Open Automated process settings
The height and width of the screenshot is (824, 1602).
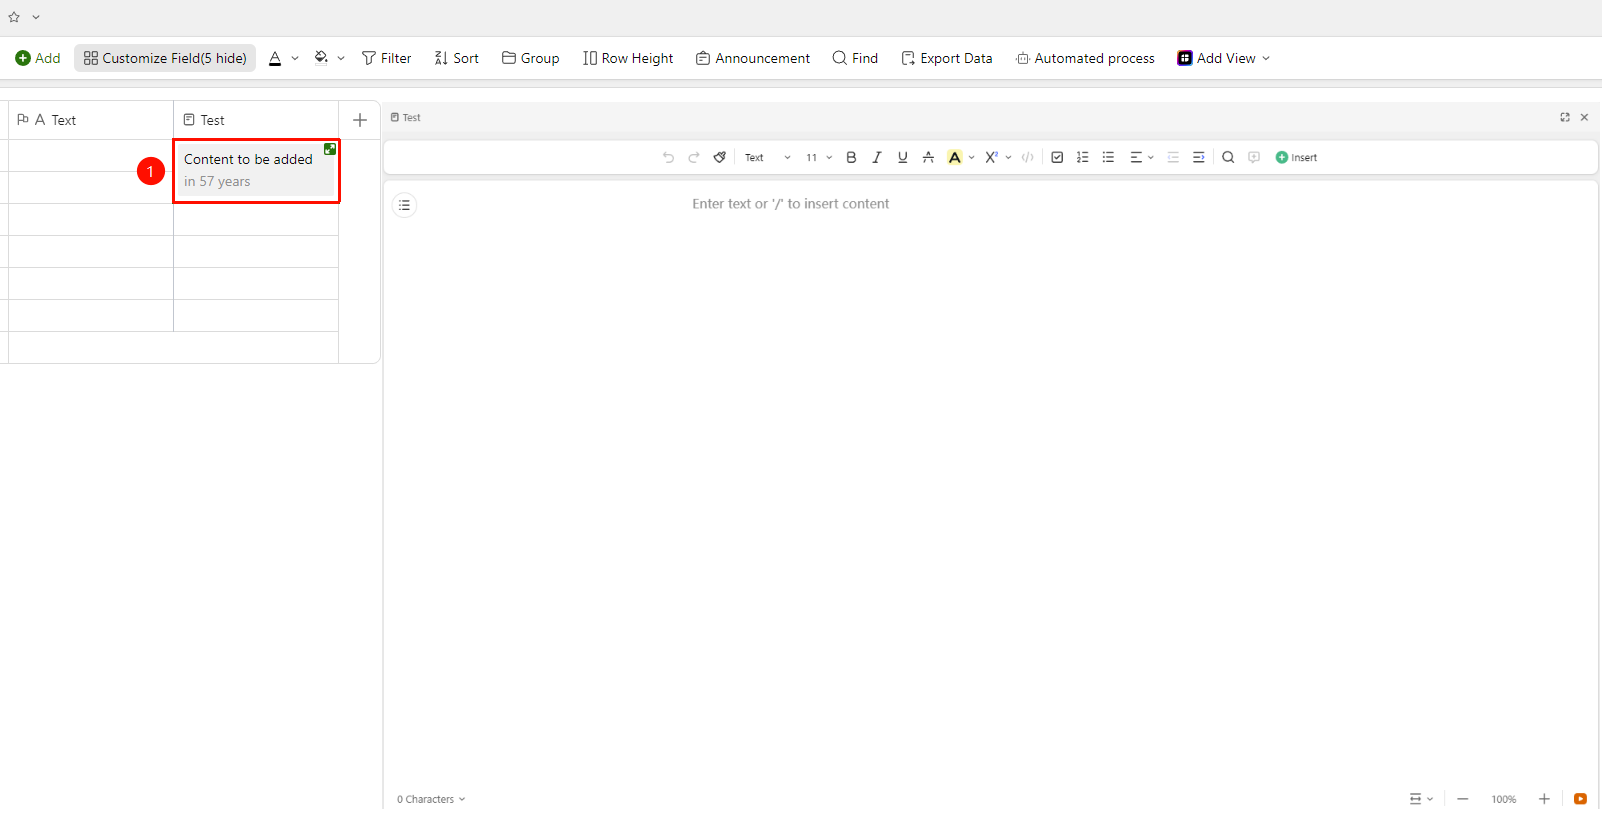(1085, 58)
